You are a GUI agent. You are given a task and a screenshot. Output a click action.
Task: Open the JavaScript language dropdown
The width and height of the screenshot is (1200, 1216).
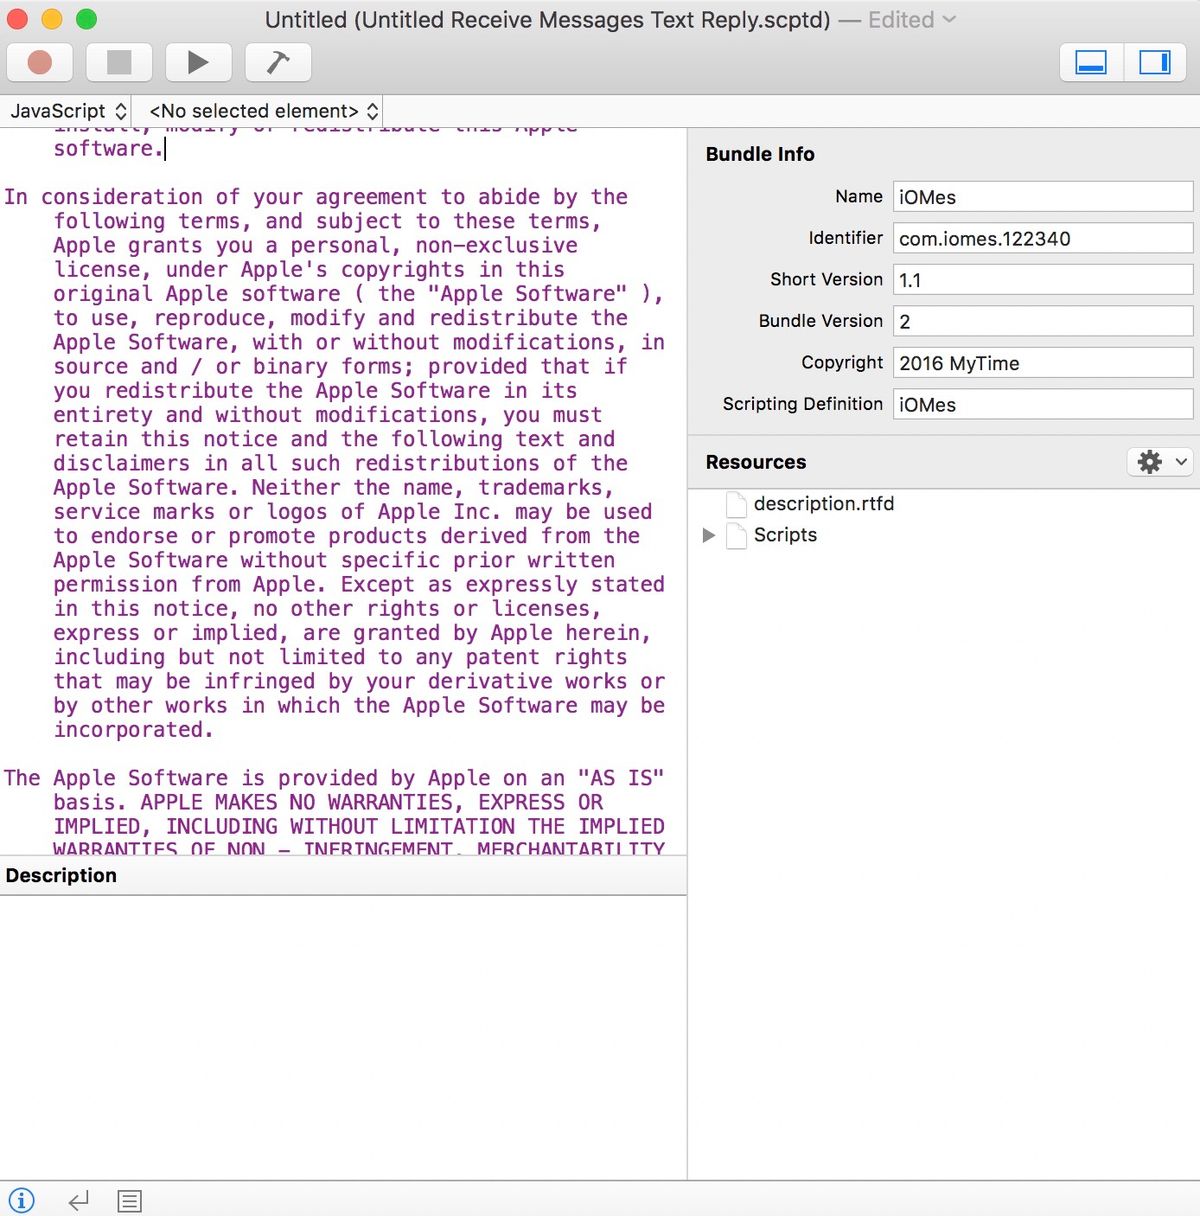pos(68,111)
